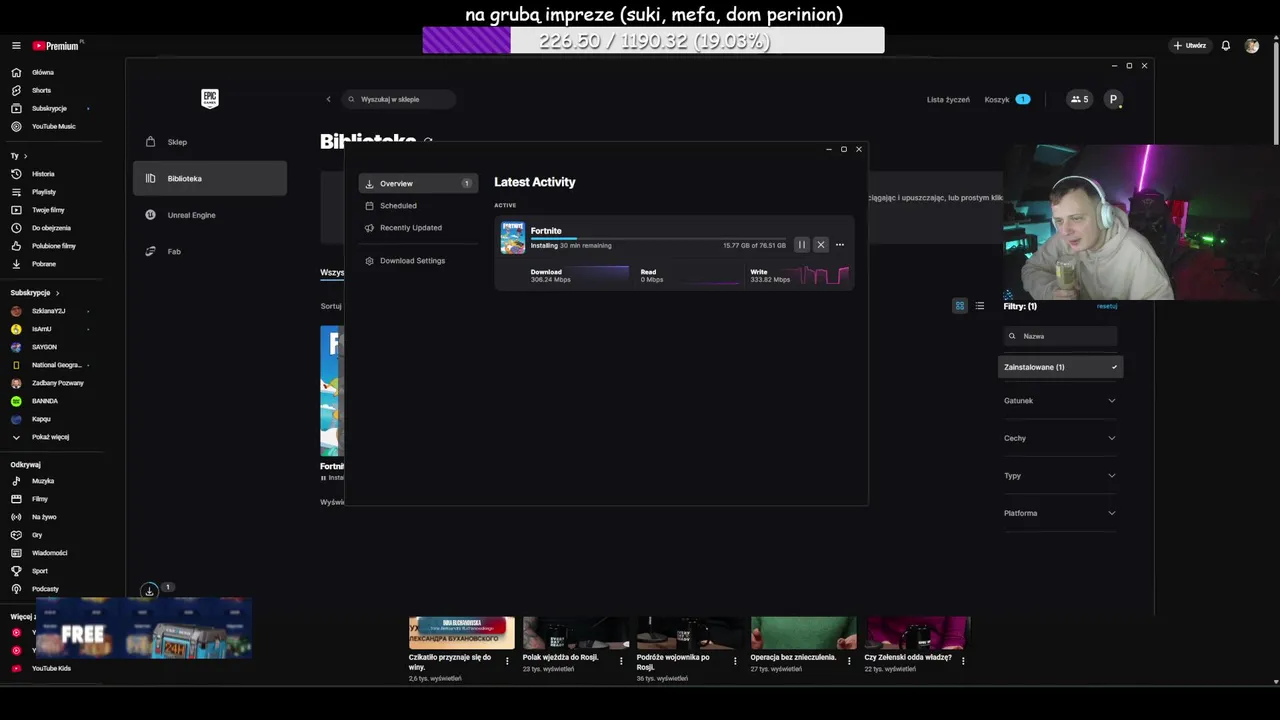Select Biblioteka in the Epic Games sidebar
This screenshot has width=1280, height=720.
pyautogui.click(x=210, y=178)
